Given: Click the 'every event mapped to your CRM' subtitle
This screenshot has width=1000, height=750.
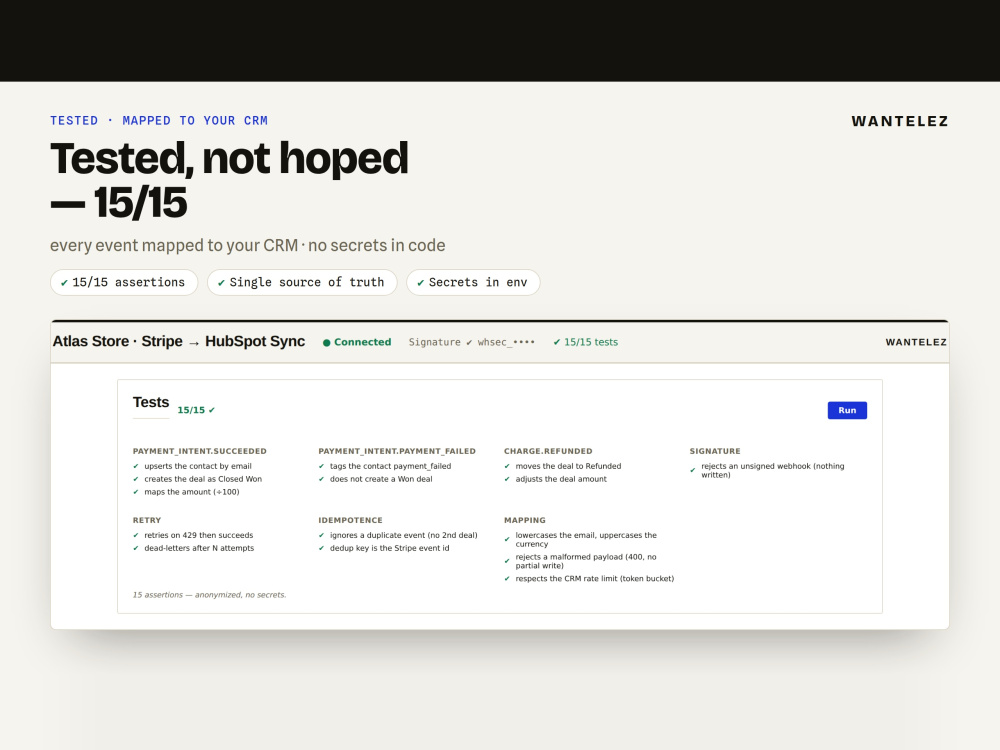Looking at the screenshot, I should click(247, 246).
